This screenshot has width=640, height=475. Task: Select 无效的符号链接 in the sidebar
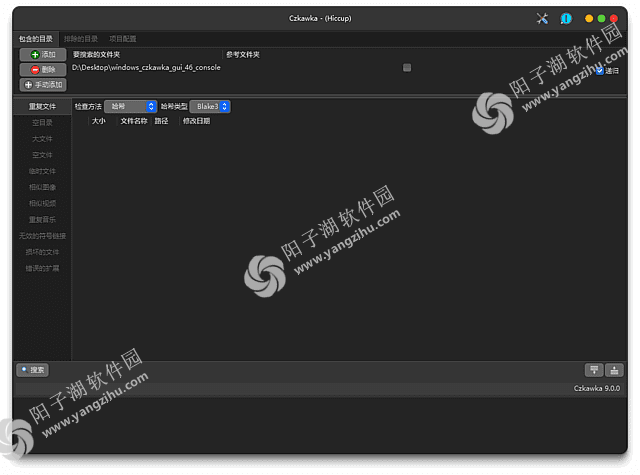(x=42, y=236)
